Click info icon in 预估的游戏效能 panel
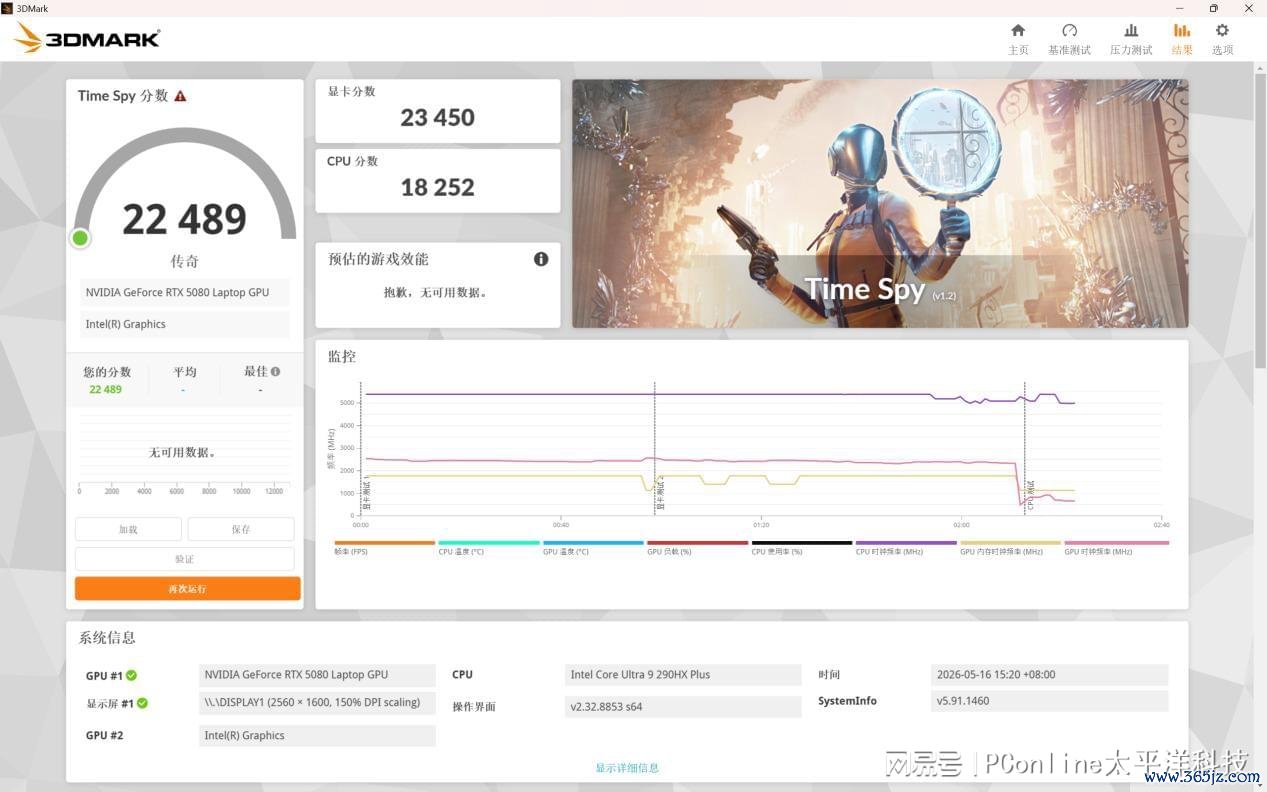The height and width of the screenshot is (792, 1267). point(541,259)
